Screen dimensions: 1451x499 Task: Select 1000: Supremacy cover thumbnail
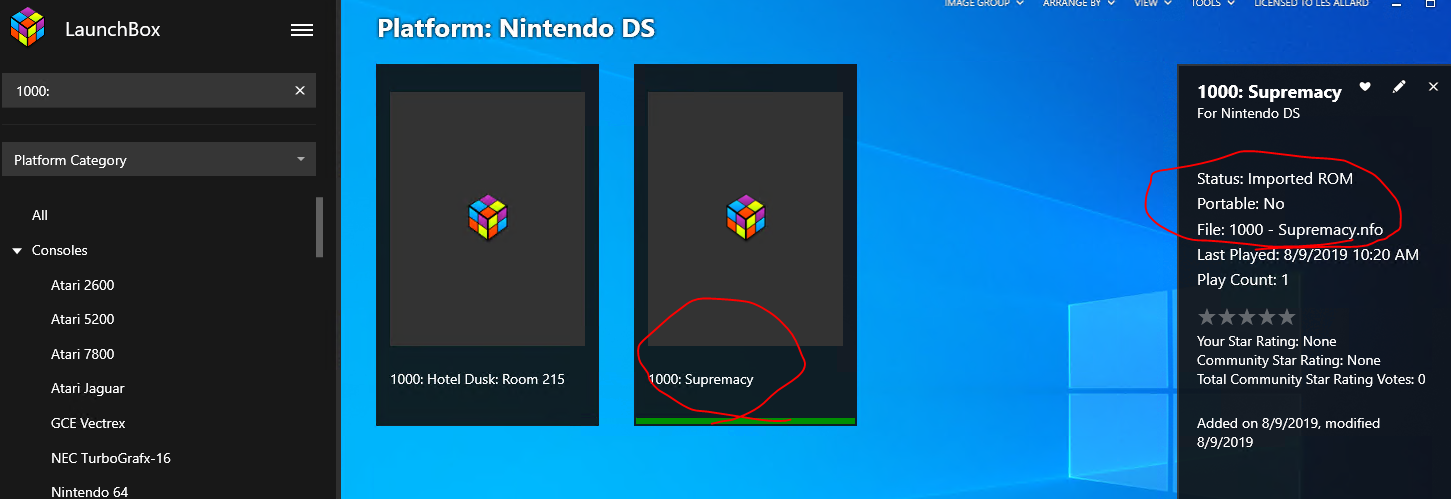tap(745, 219)
